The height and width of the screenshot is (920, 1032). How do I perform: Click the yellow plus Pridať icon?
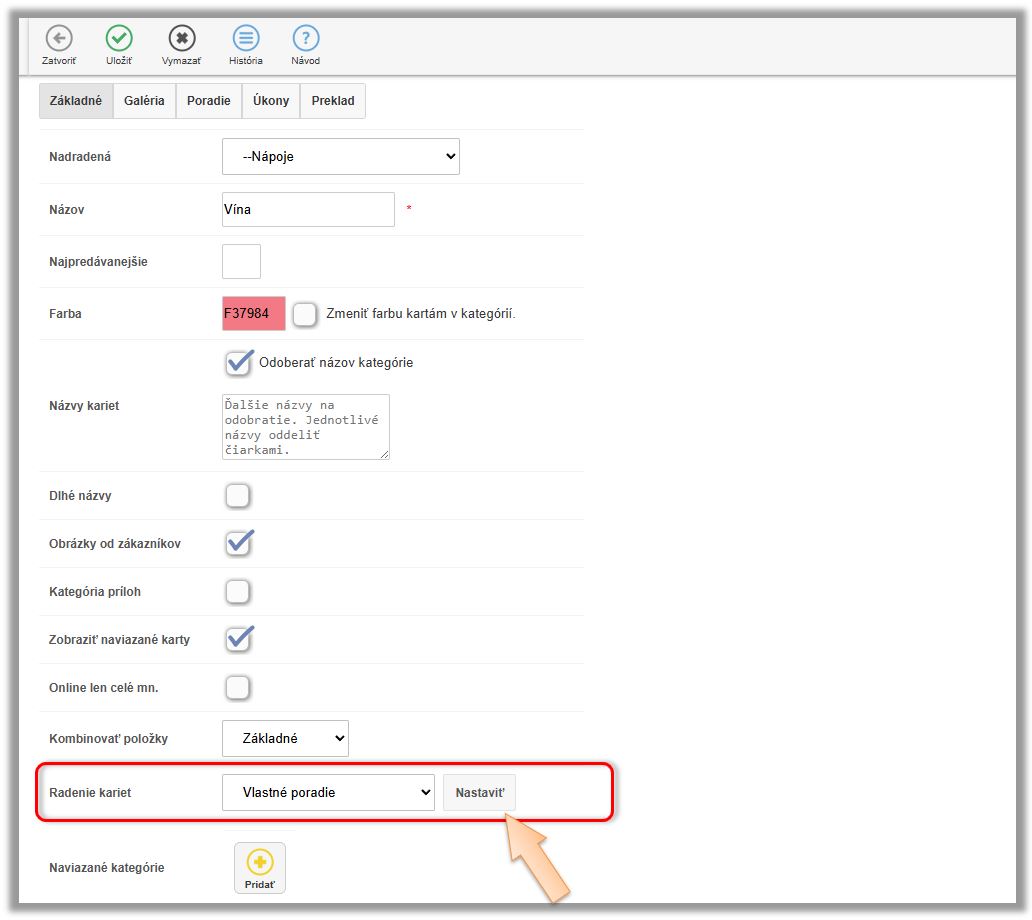(260, 864)
